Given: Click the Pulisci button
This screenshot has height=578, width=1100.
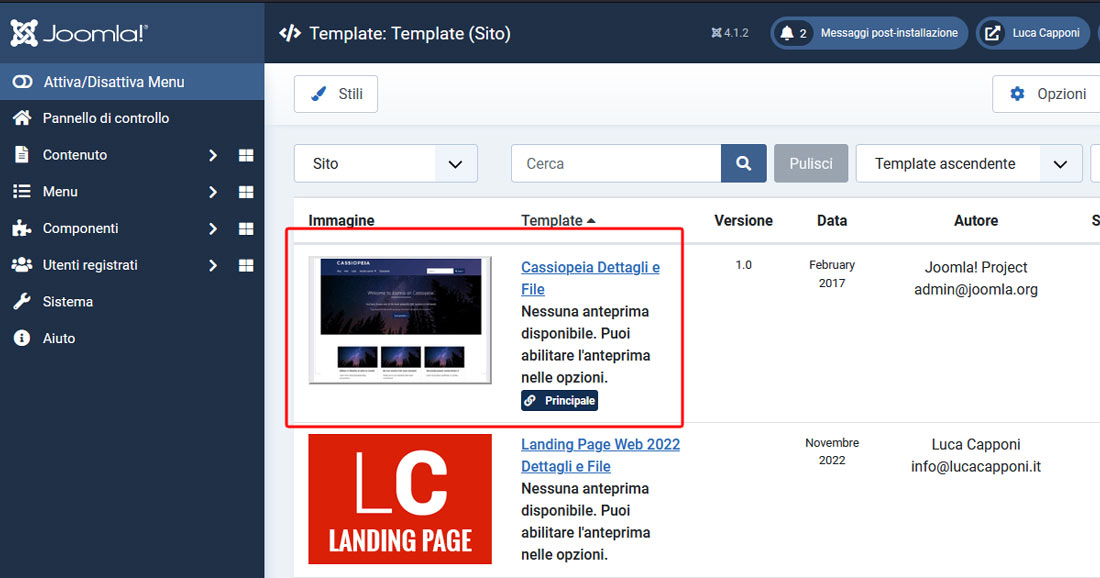Looking at the screenshot, I should point(811,163).
